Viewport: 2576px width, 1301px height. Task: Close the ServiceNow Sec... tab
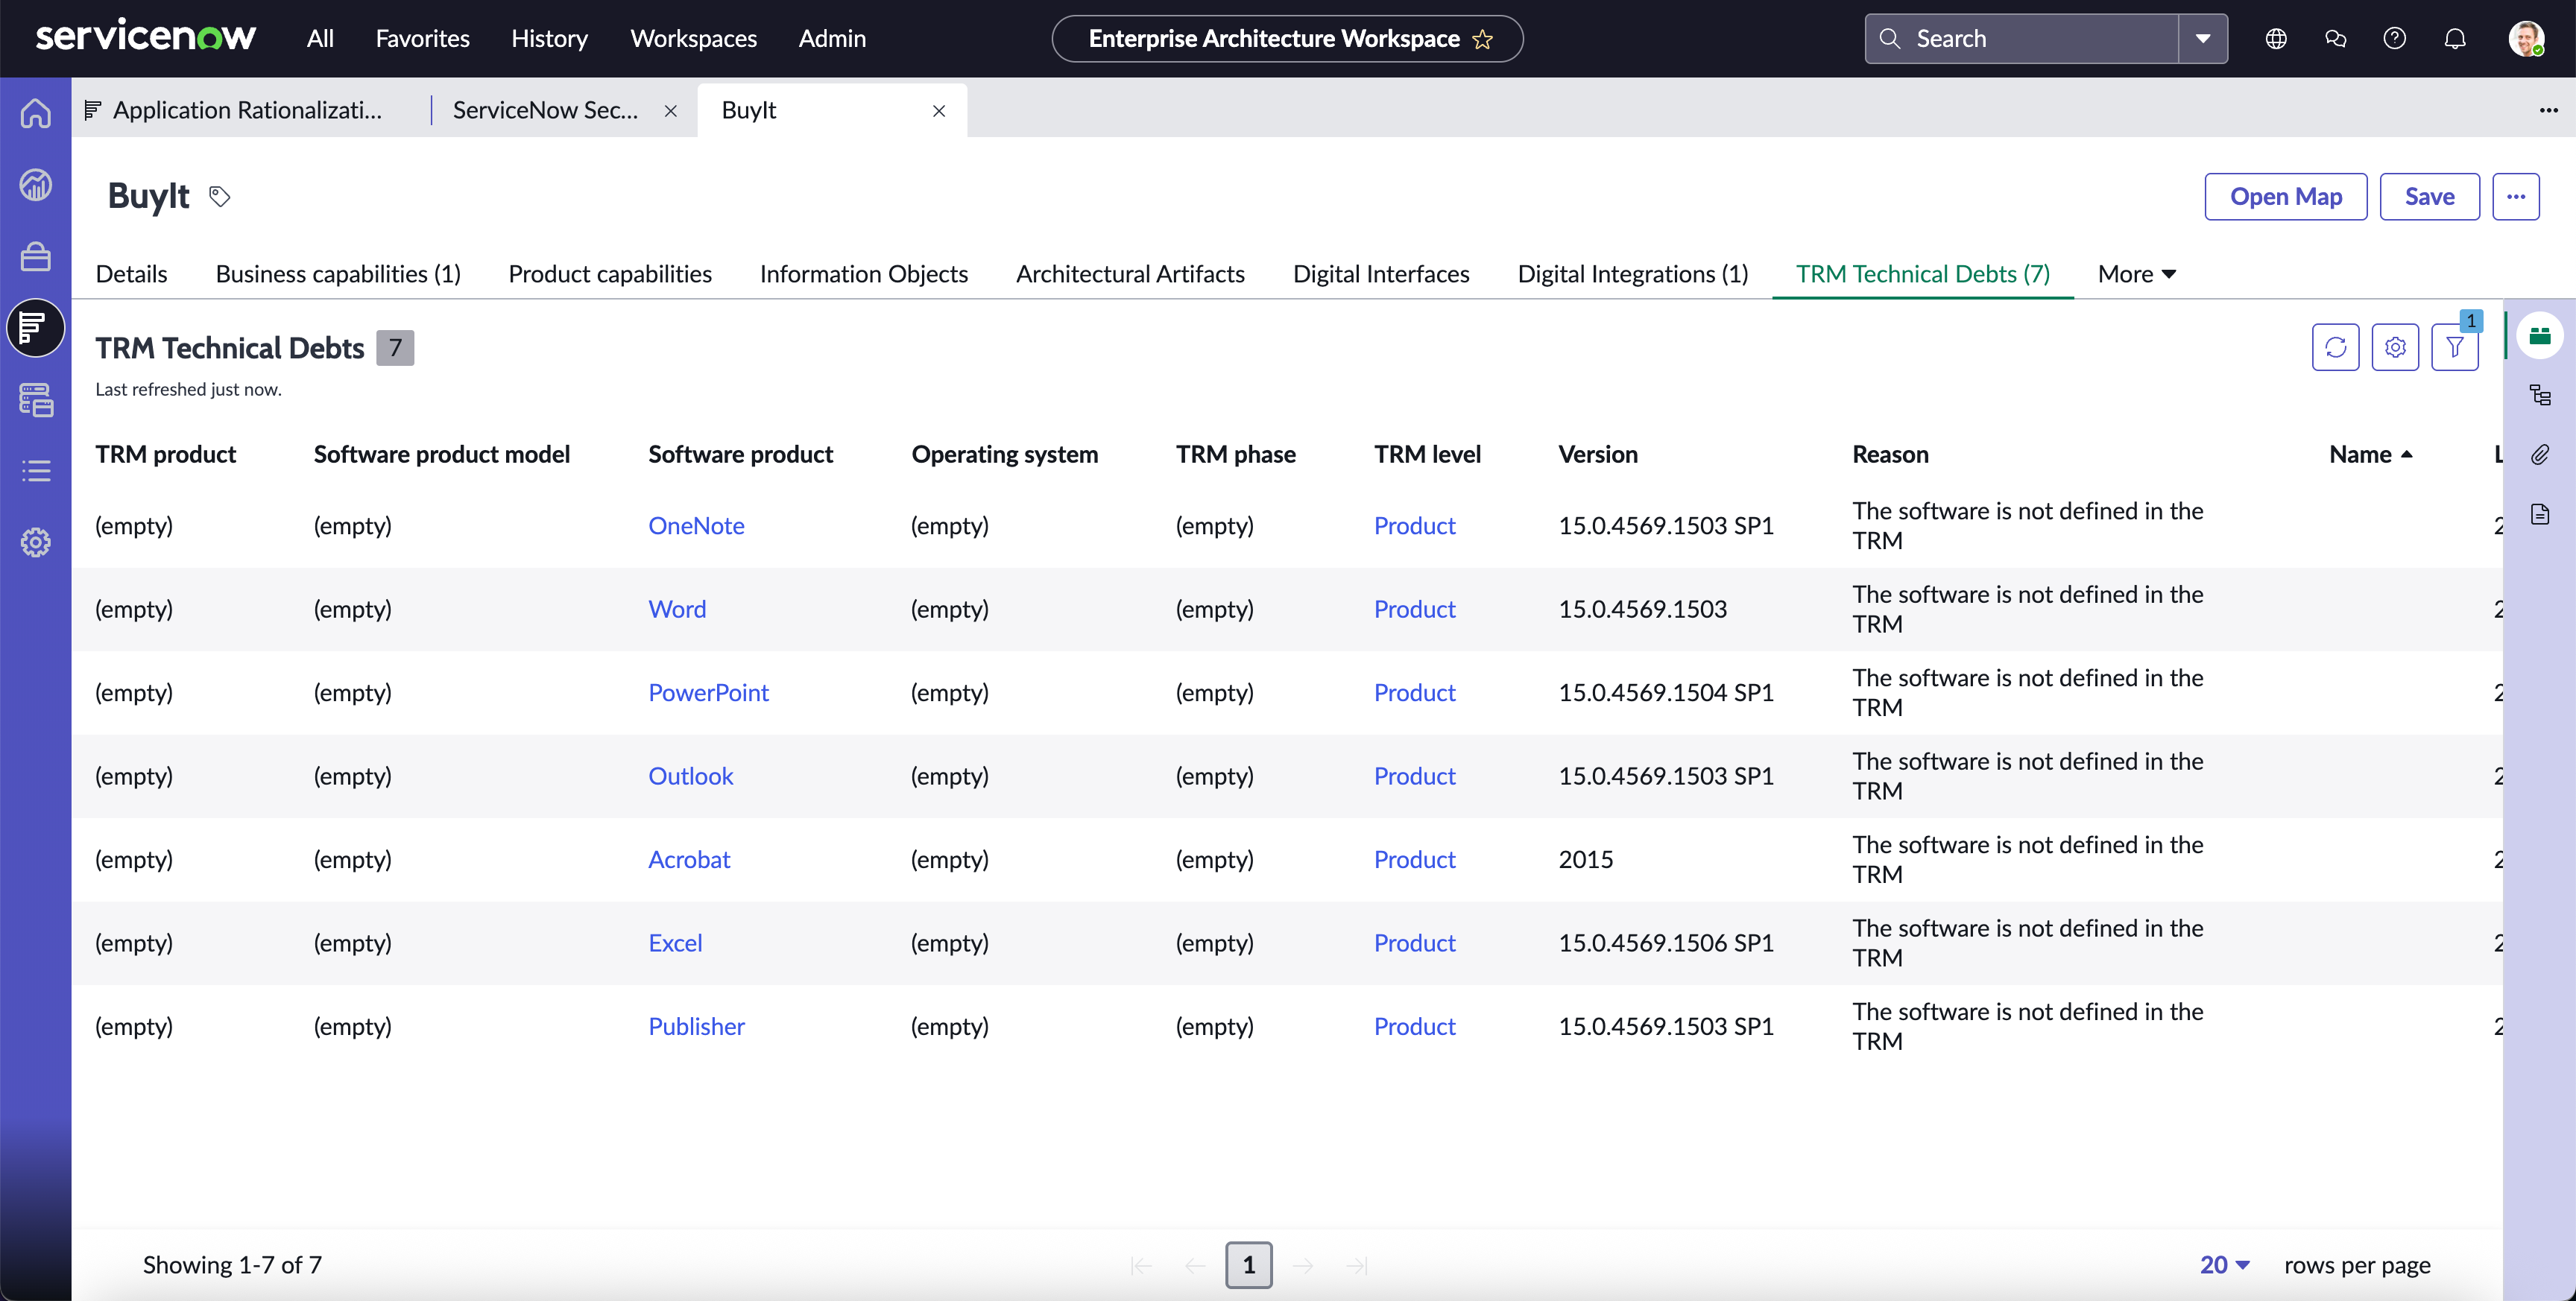(x=671, y=111)
